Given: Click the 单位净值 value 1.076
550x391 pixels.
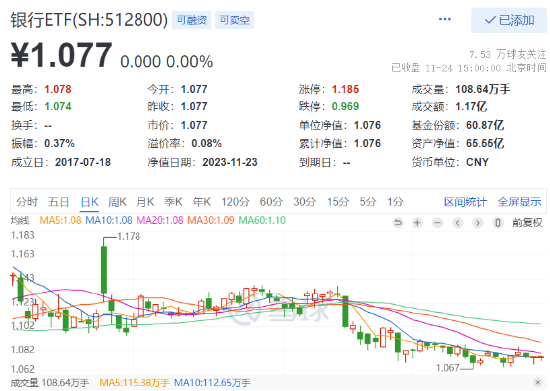Looking at the screenshot, I should point(367,125).
